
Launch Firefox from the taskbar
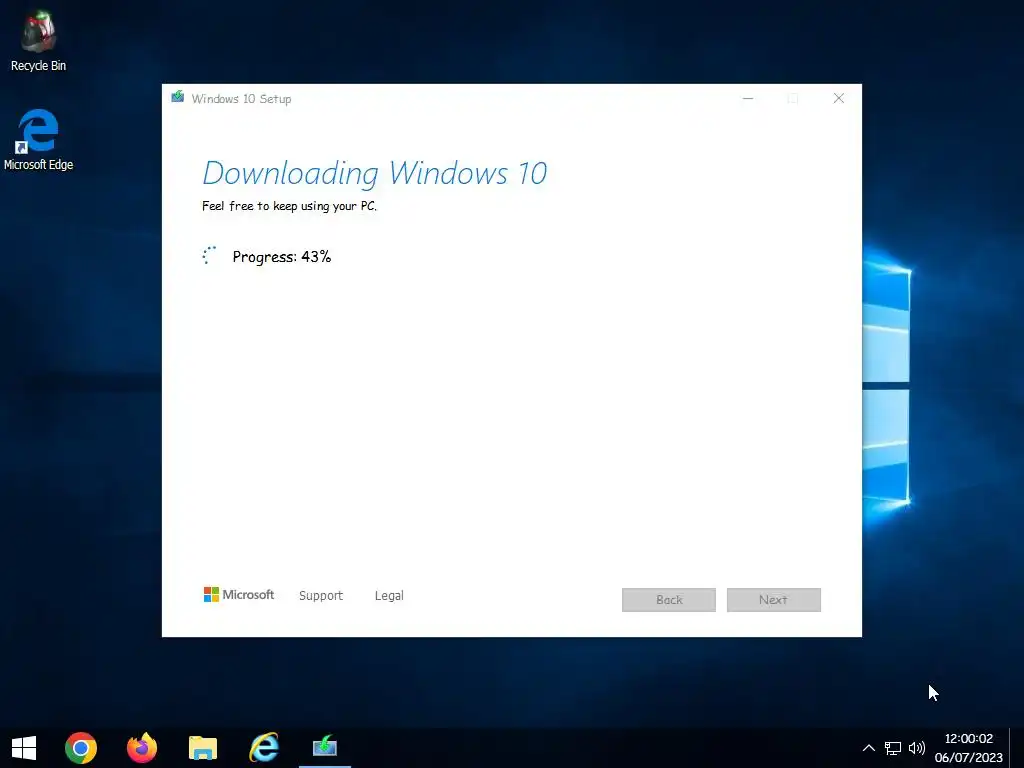[x=142, y=748]
